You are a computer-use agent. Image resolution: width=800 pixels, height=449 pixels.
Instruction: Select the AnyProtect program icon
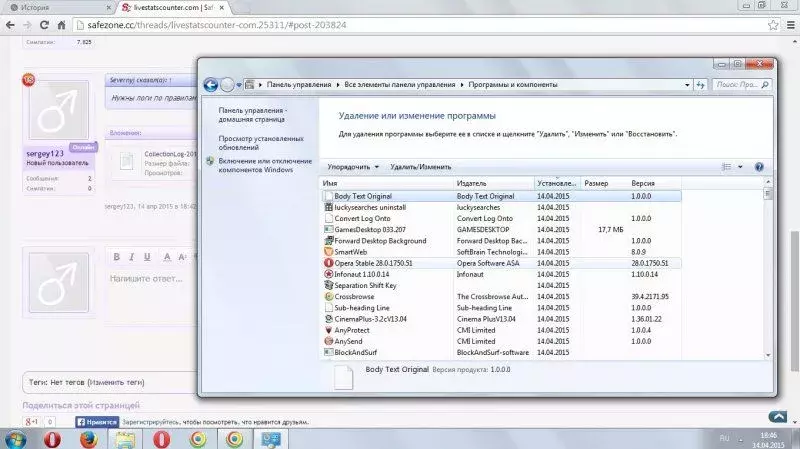click(329, 330)
